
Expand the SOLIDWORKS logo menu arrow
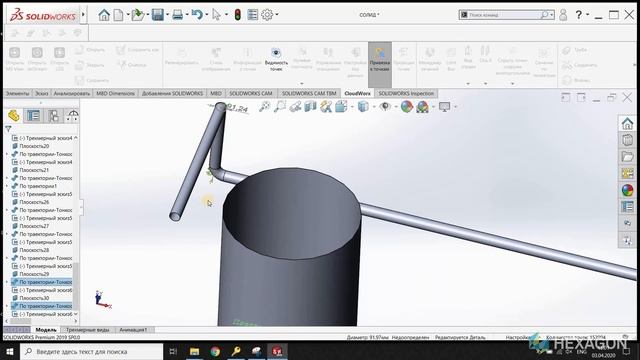point(83,15)
